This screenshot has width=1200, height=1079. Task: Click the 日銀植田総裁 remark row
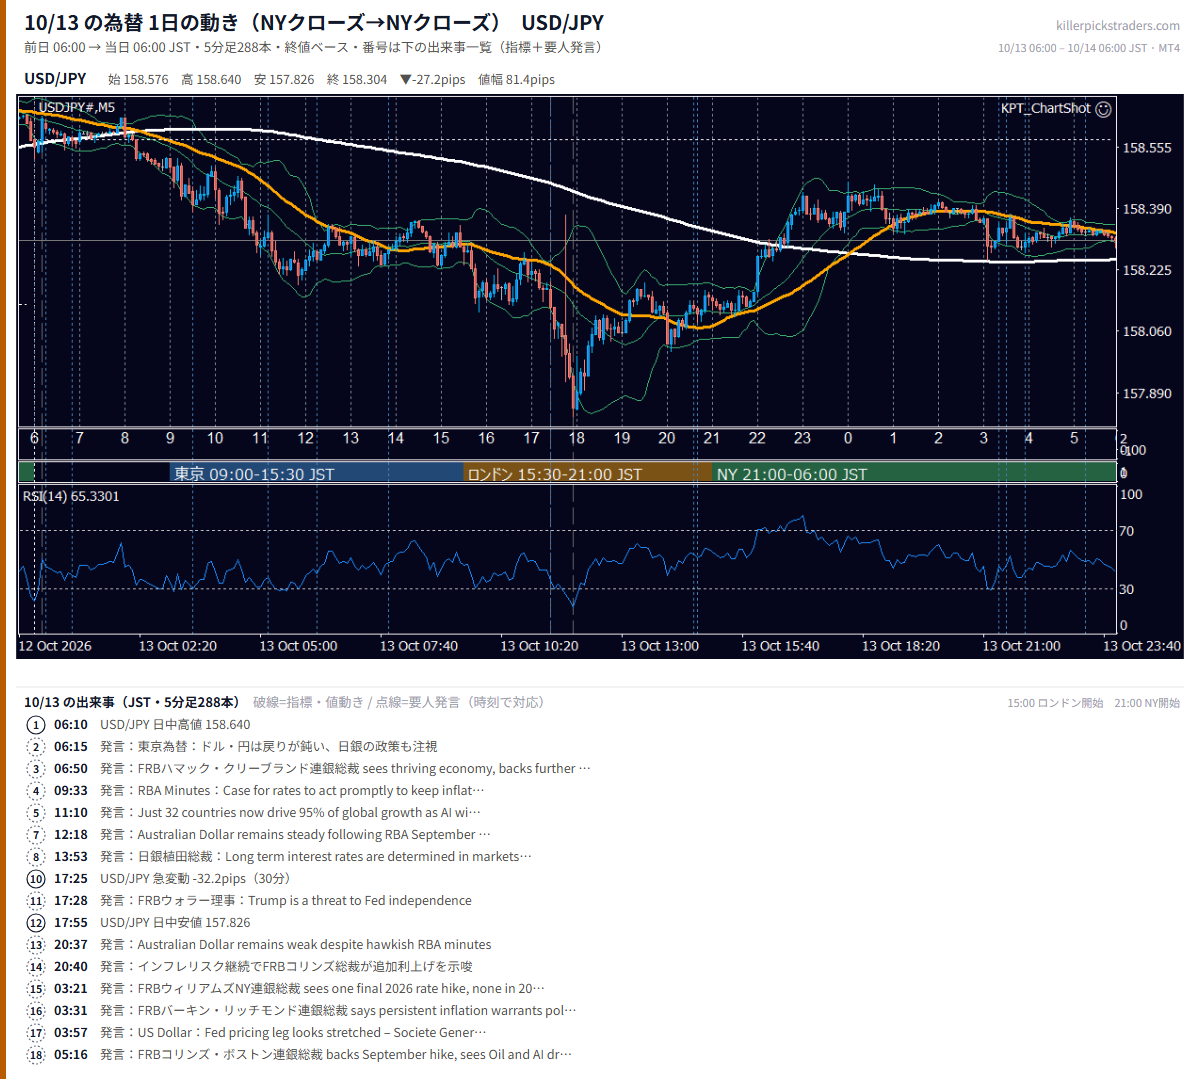[x=316, y=857]
